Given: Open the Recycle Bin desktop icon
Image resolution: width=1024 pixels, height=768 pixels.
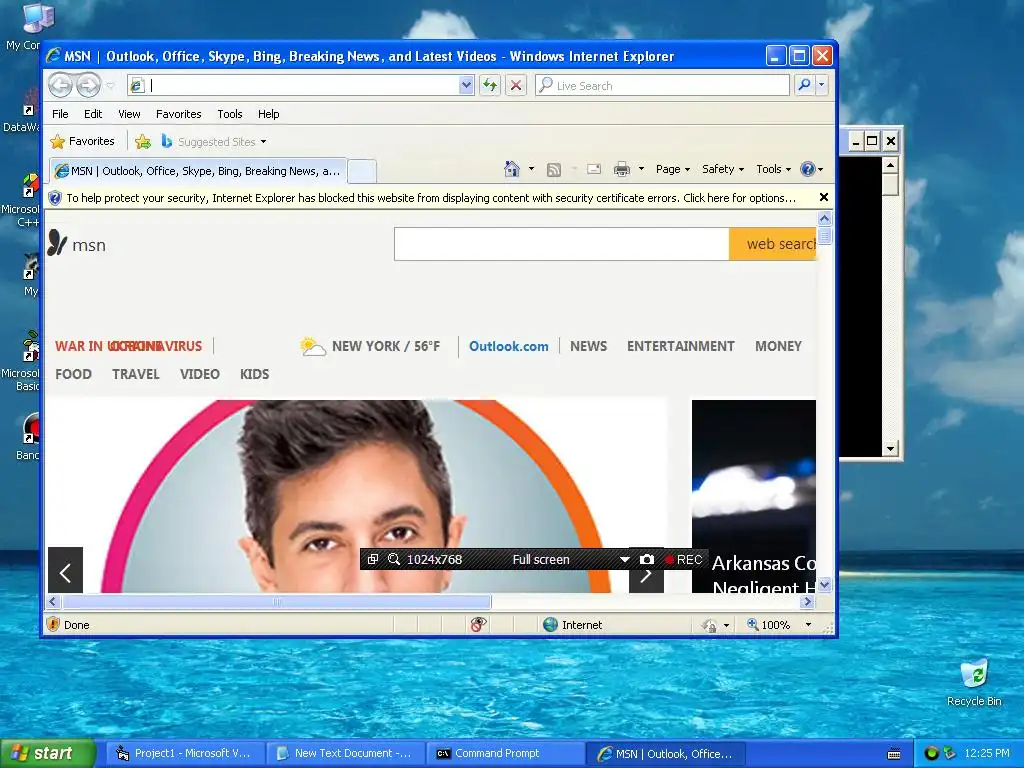Looking at the screenshot, I should (974, 683).
